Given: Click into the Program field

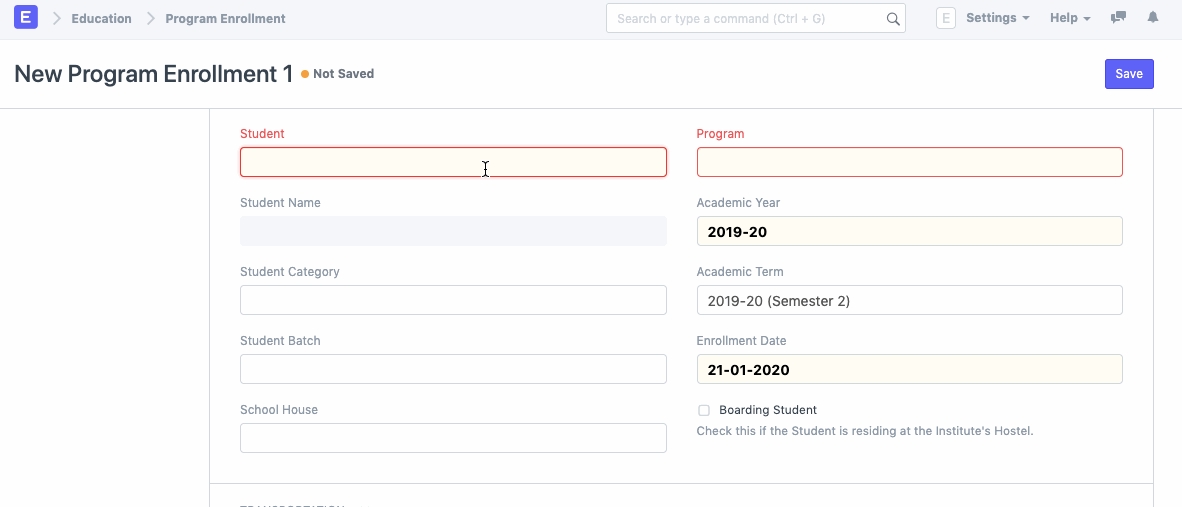Looking at the screenshot, I should point(909,162).
